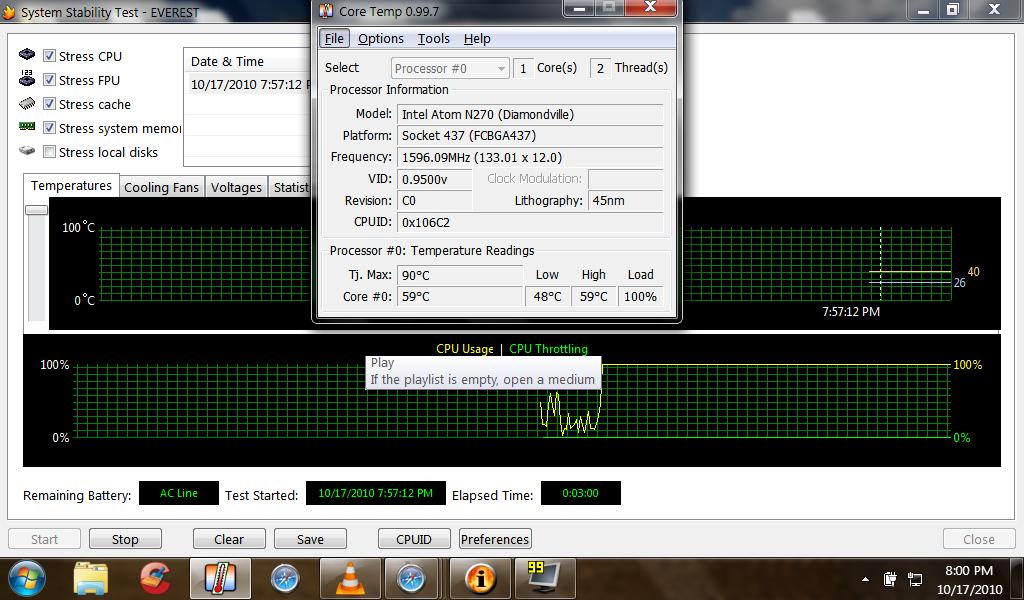Open VLC media player cone icon

(350, 578)
